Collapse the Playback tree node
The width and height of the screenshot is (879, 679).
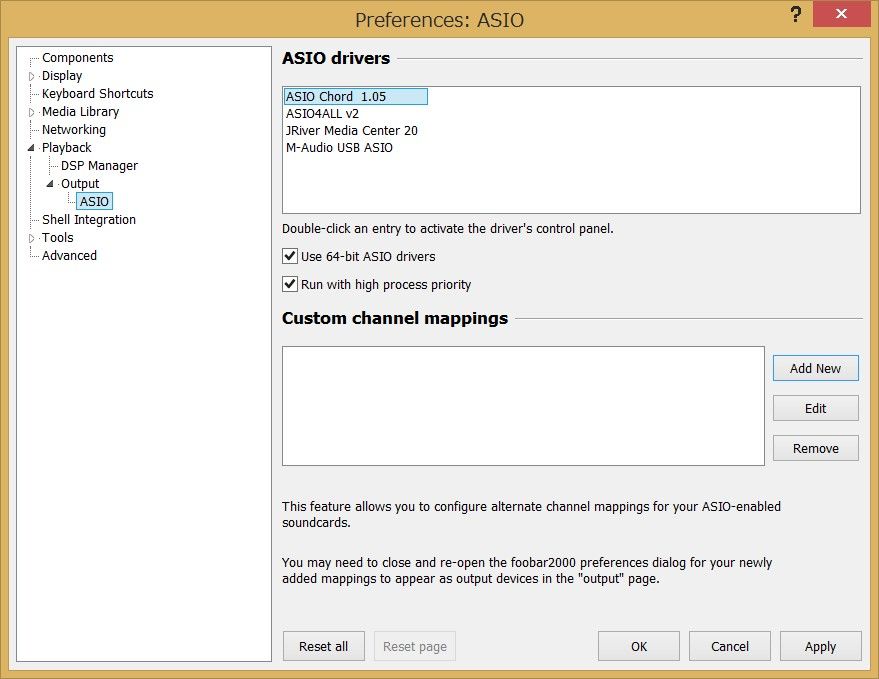[x=31, y=148]
